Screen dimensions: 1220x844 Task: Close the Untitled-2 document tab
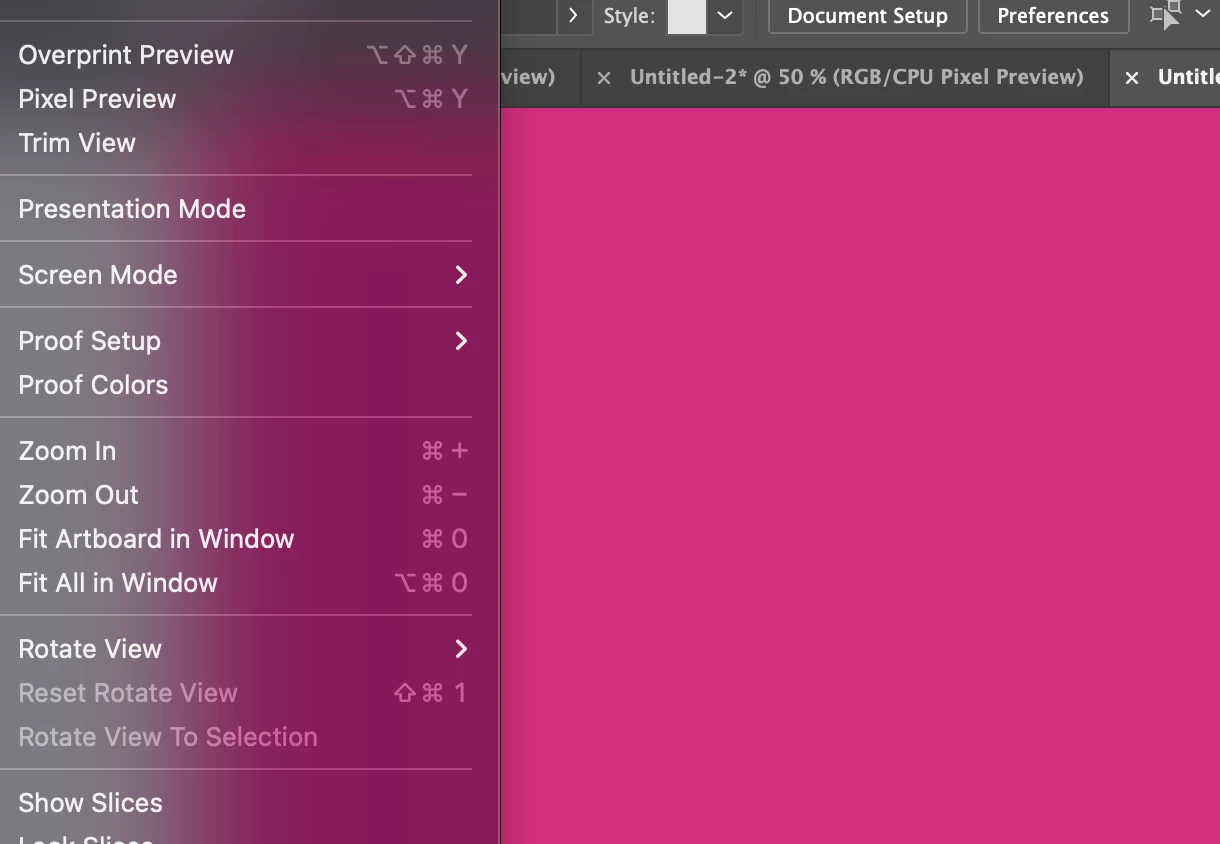pos(603,78)
